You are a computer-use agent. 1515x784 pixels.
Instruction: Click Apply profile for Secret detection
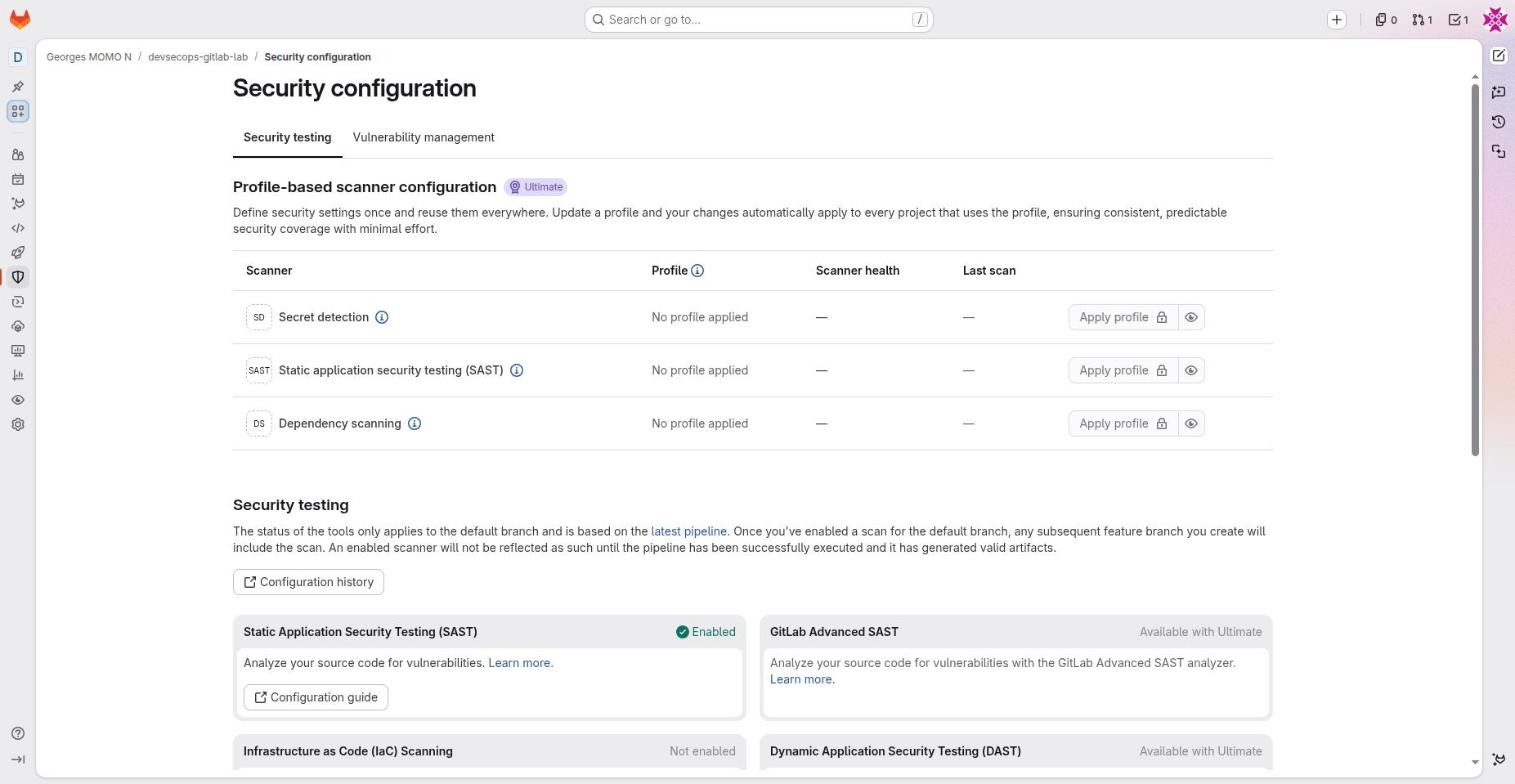tap(1123, 317)
